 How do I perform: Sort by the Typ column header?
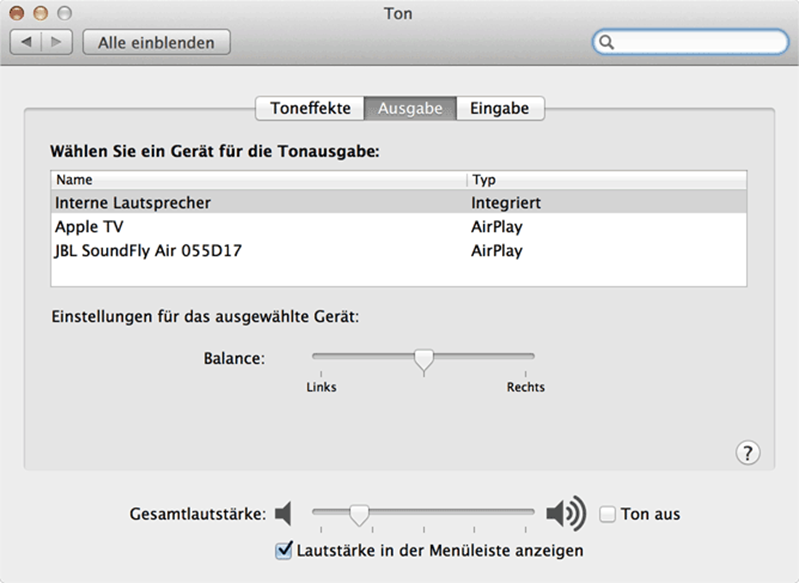point(606,180)
